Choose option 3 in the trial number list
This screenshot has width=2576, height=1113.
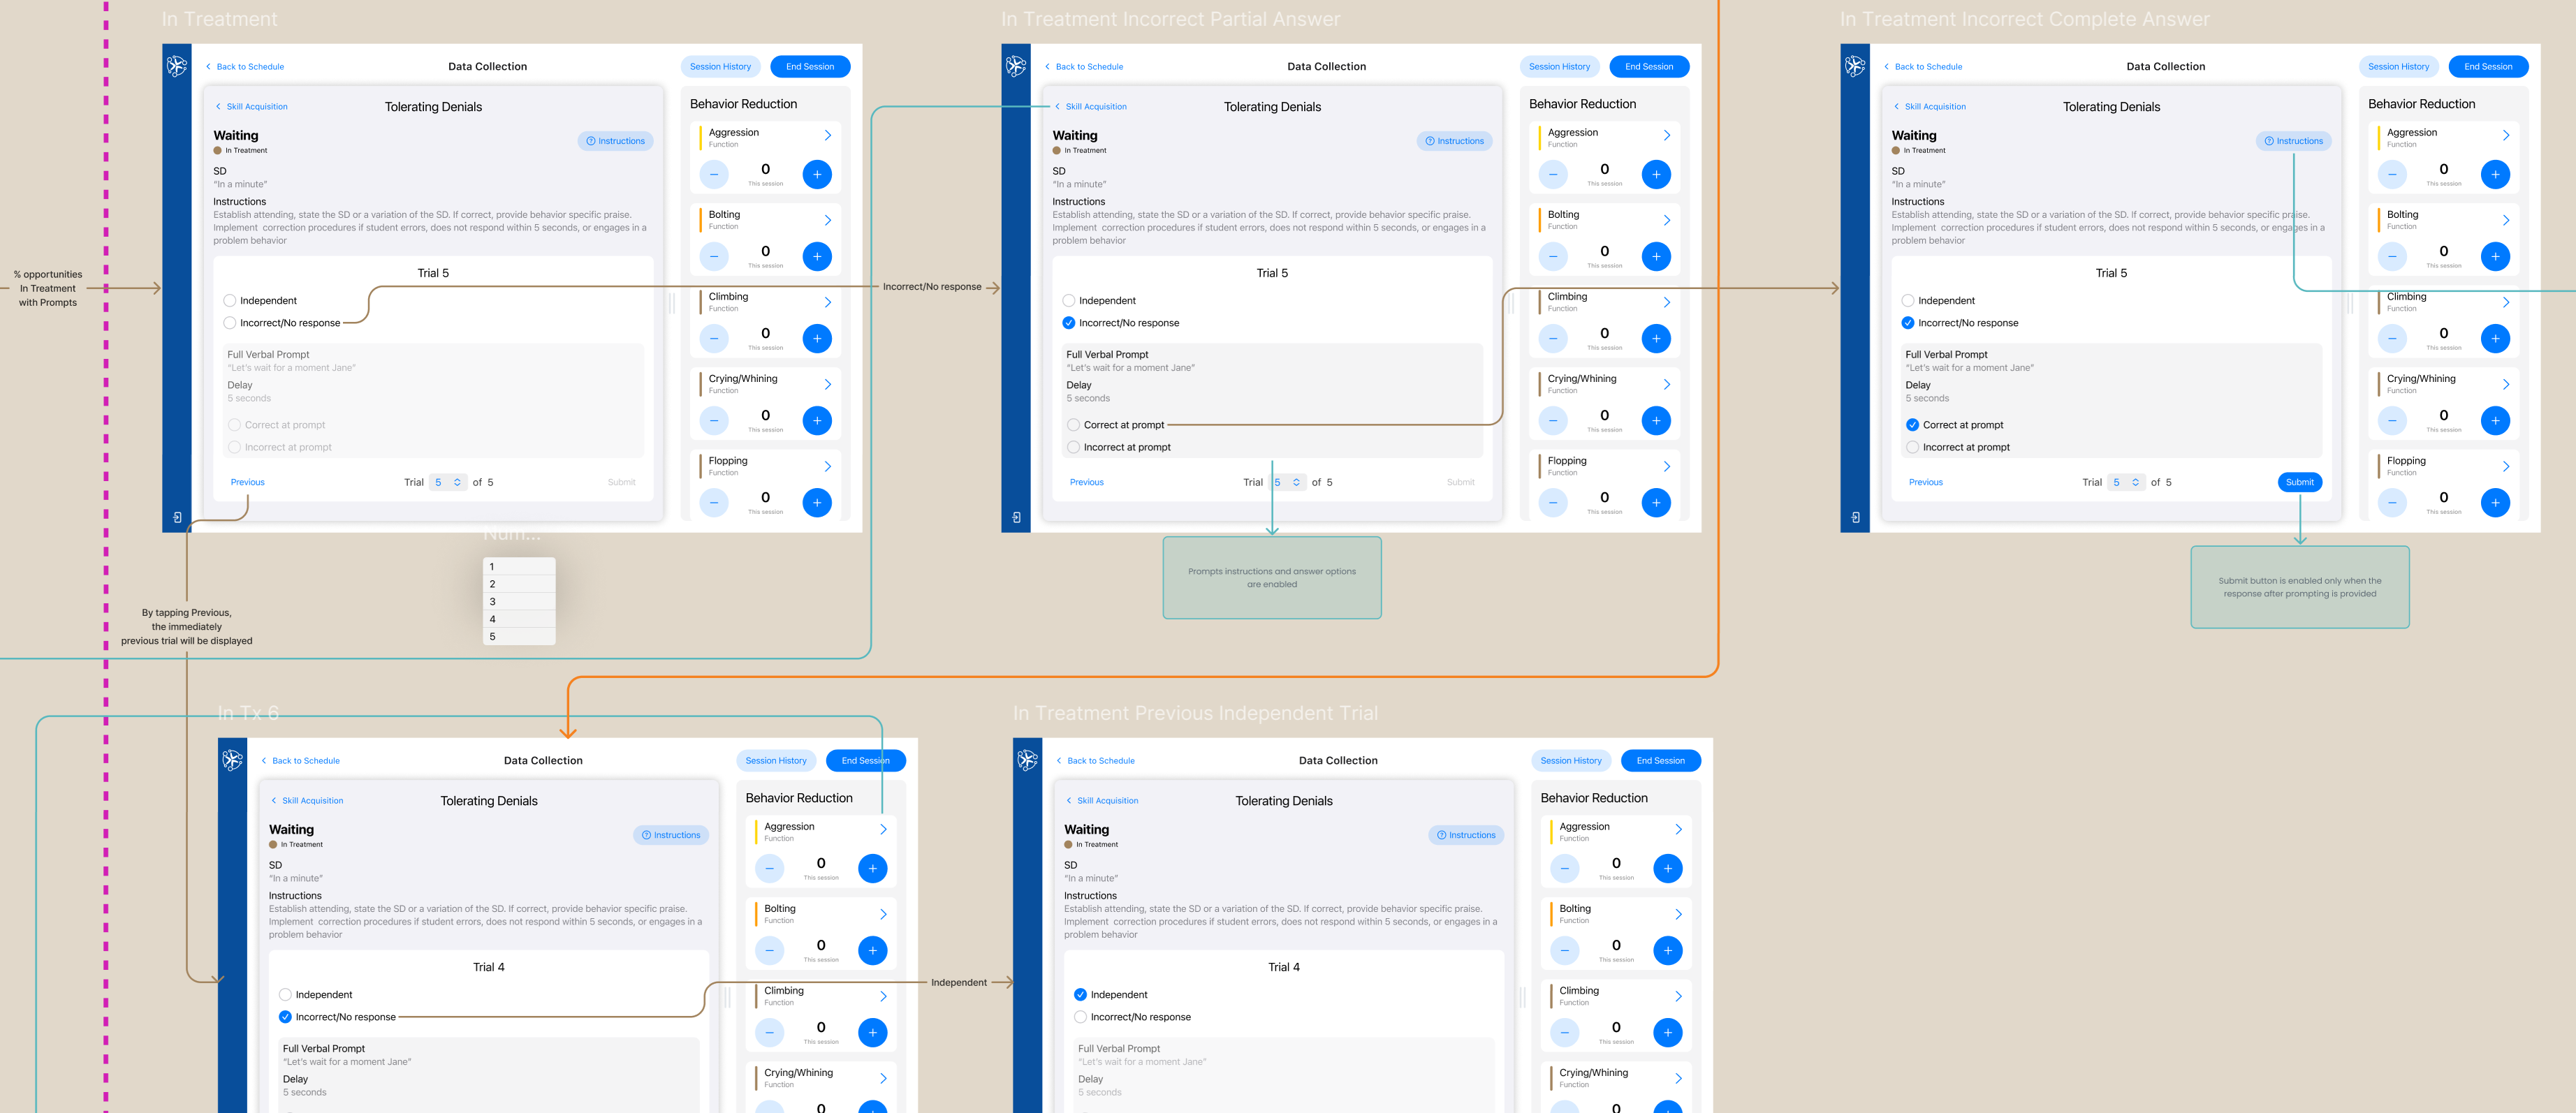click(519, 601)
